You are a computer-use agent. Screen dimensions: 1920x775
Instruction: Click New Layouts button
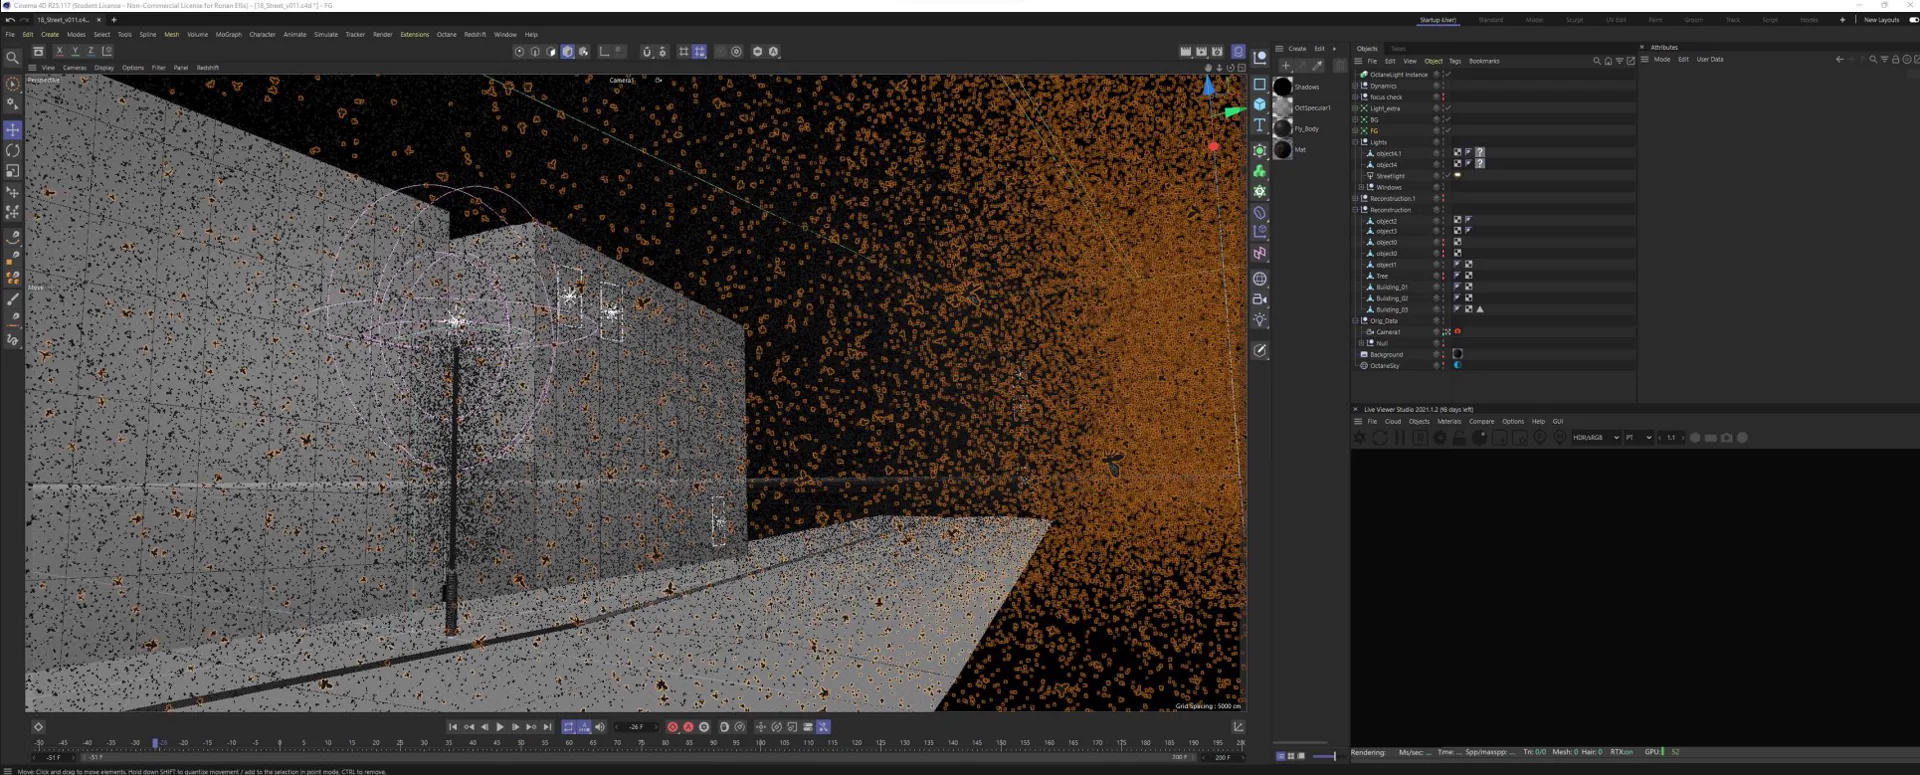pyautogui.click(x=1881, y=20)
